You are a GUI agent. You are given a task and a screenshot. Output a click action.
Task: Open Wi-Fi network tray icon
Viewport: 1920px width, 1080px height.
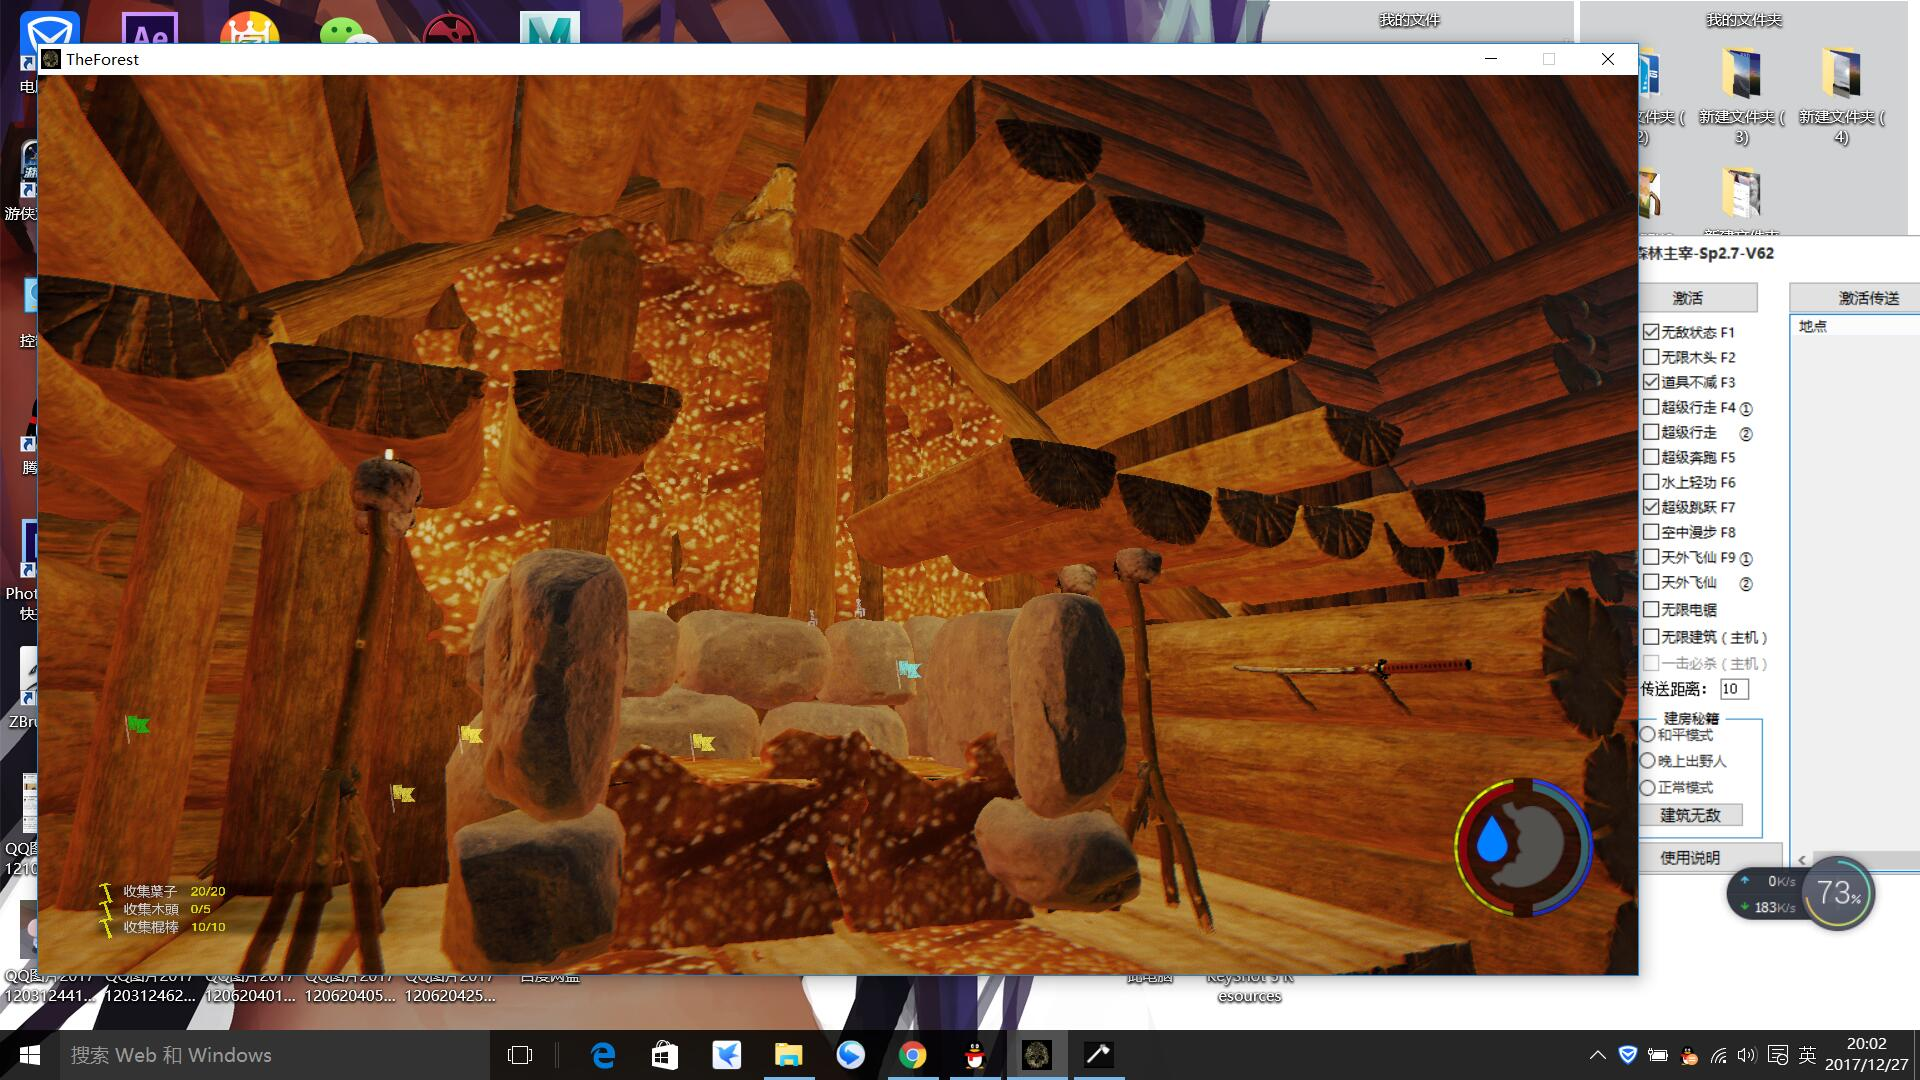click(x=1718, y=1055)
